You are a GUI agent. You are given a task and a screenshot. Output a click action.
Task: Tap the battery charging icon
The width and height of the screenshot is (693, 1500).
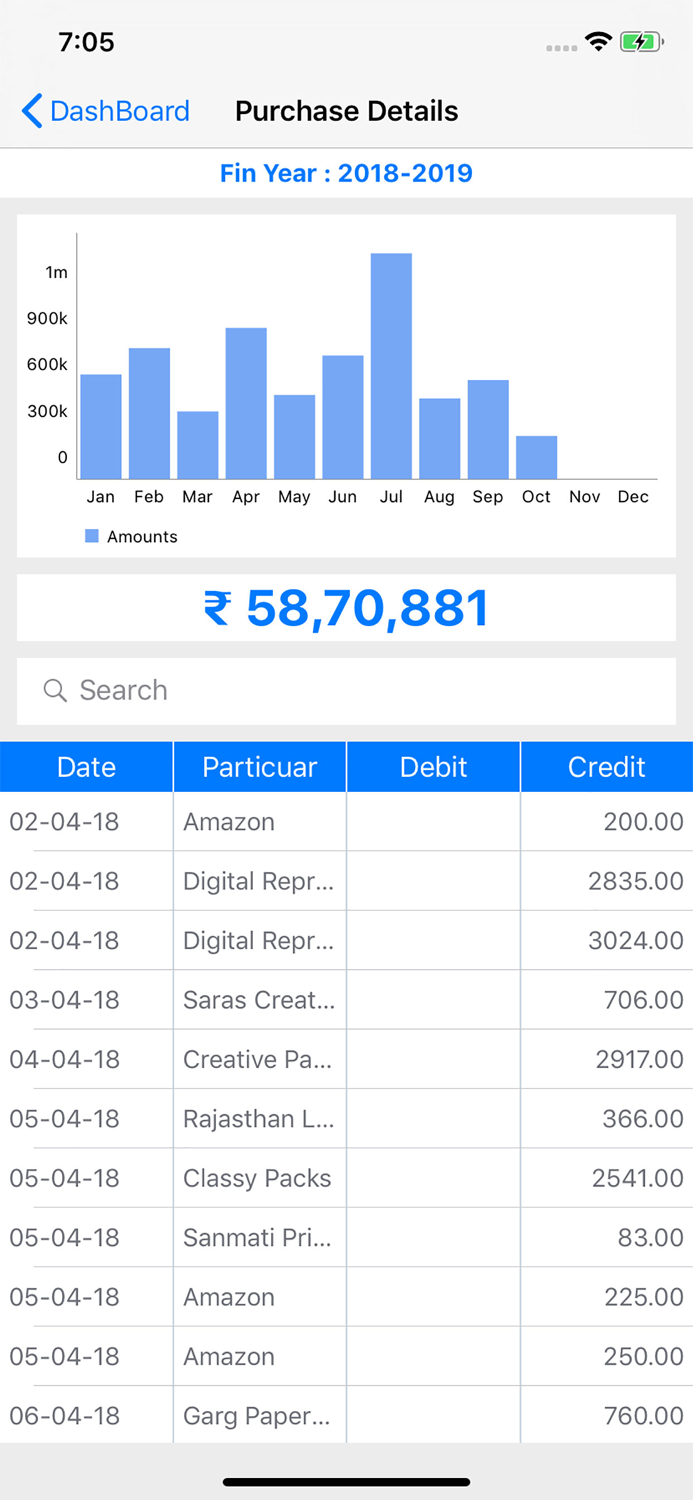point(641,42)
